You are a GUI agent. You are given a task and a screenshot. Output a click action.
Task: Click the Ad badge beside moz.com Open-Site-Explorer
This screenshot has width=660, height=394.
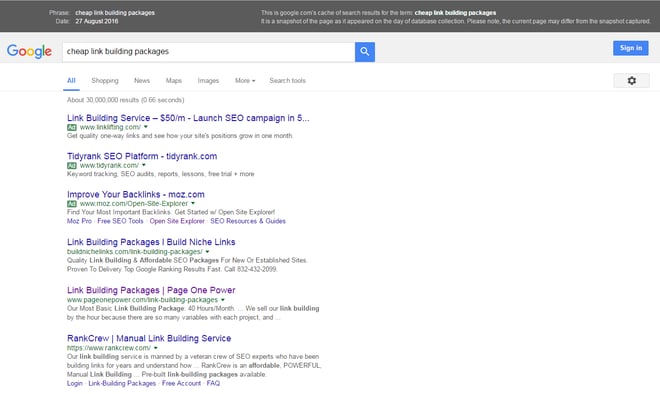pos(72,204)
